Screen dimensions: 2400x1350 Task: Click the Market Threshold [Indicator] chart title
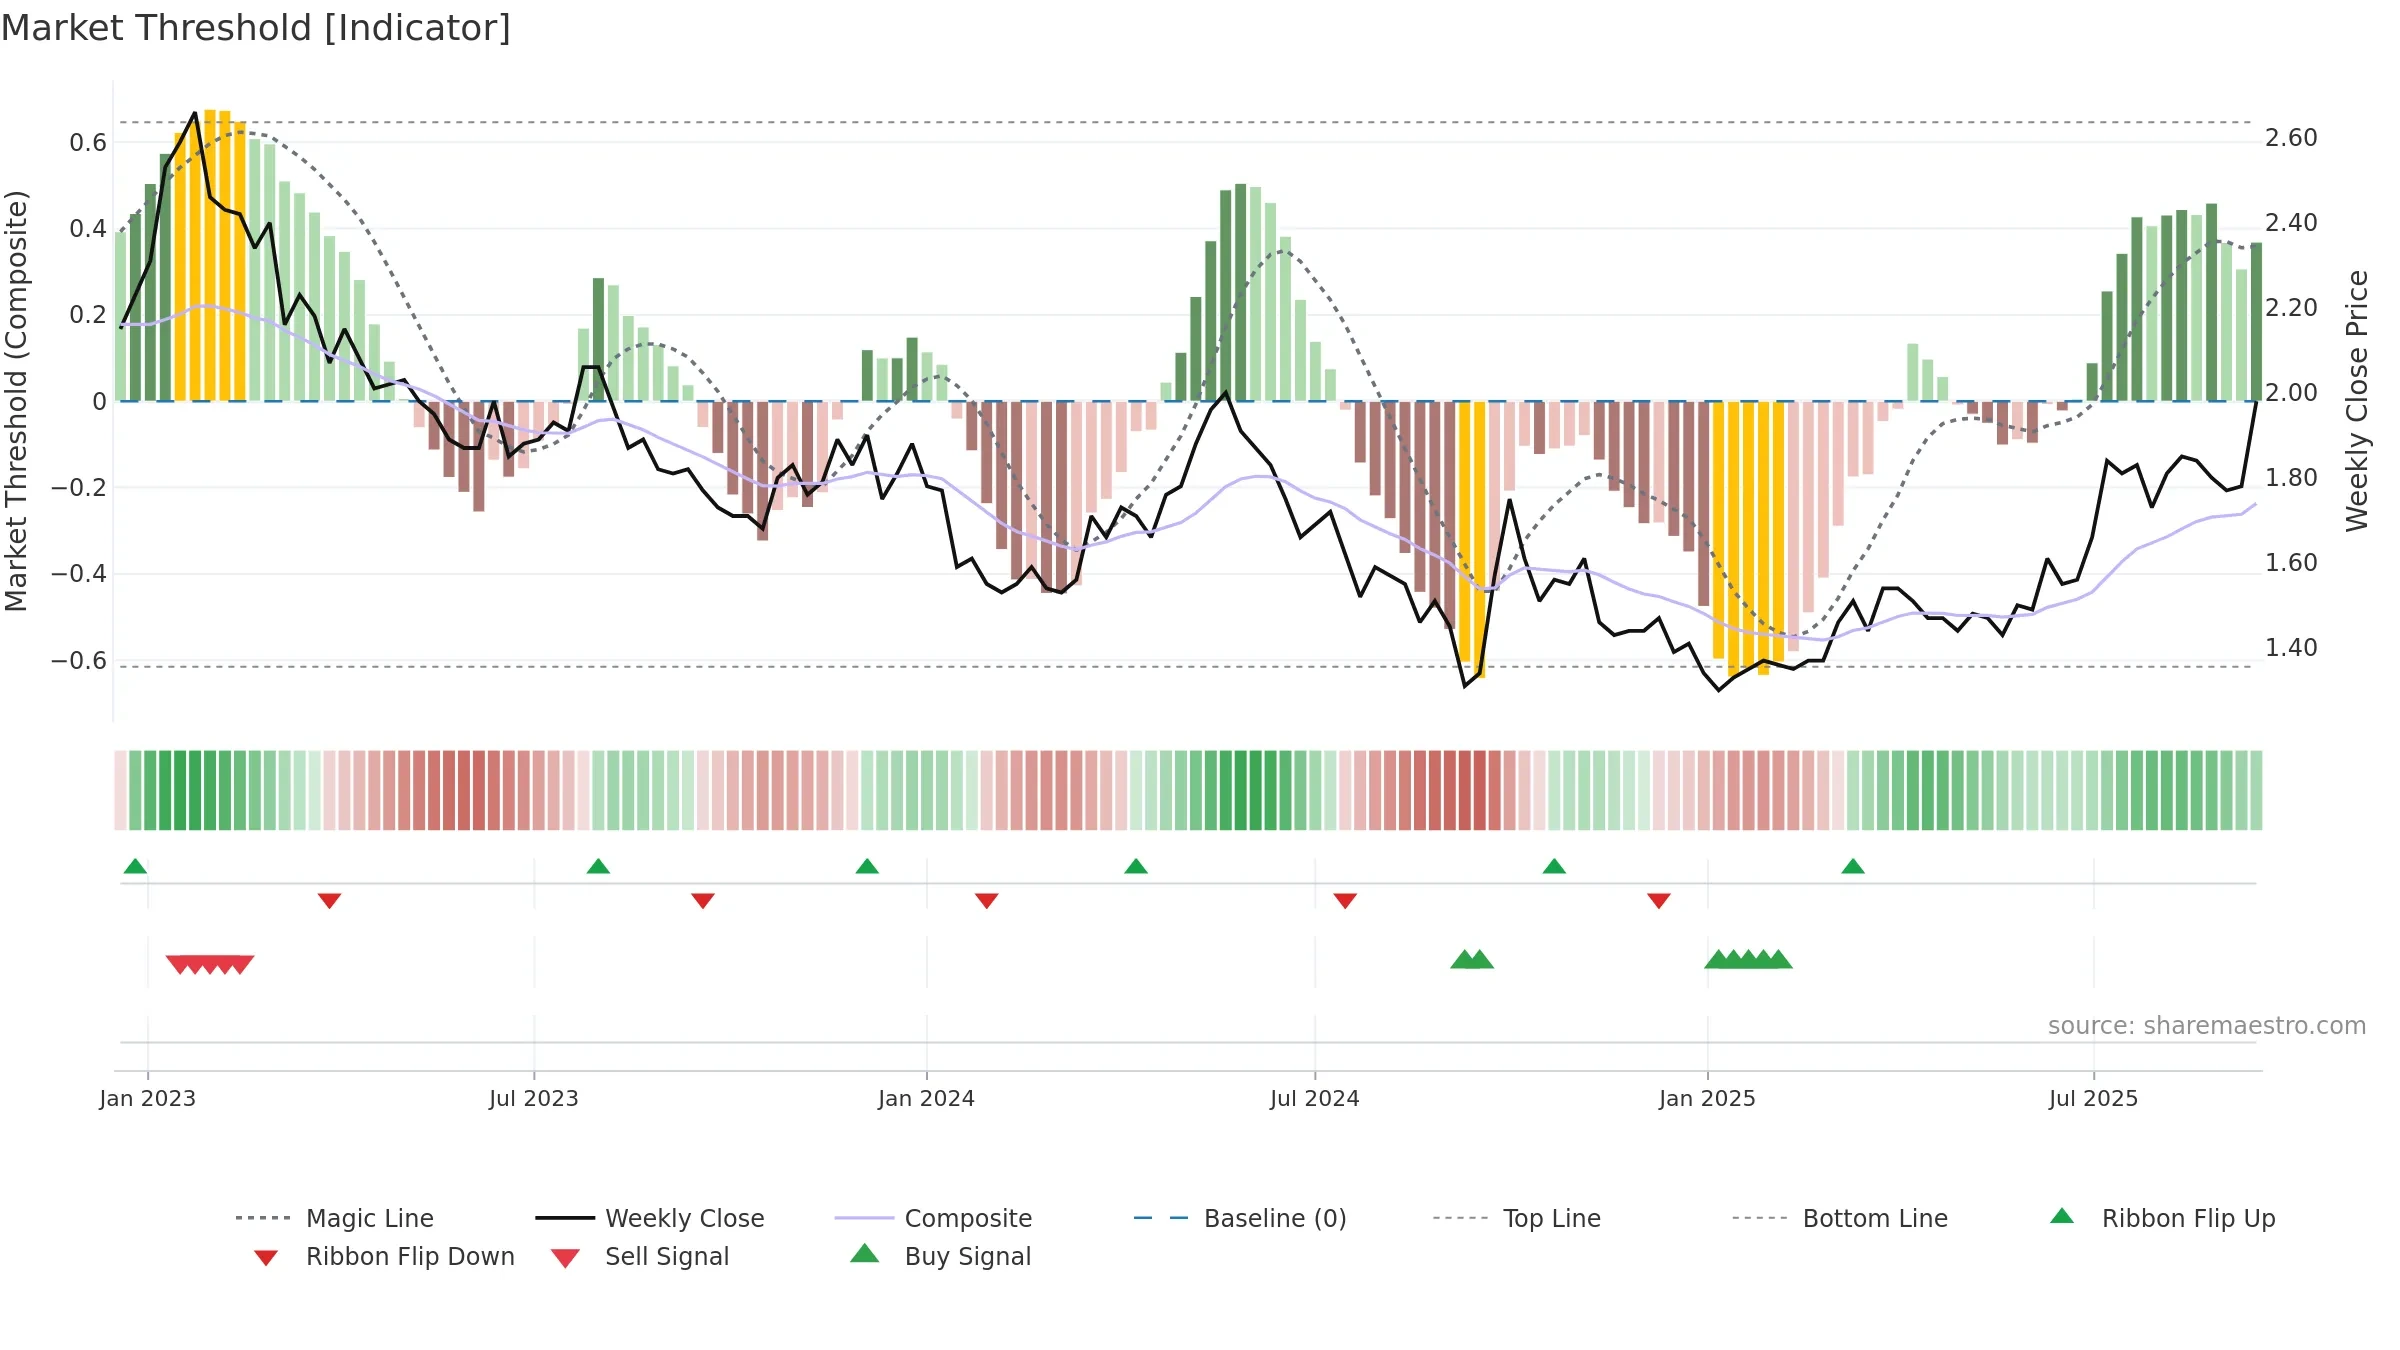(x=256, y=28)
